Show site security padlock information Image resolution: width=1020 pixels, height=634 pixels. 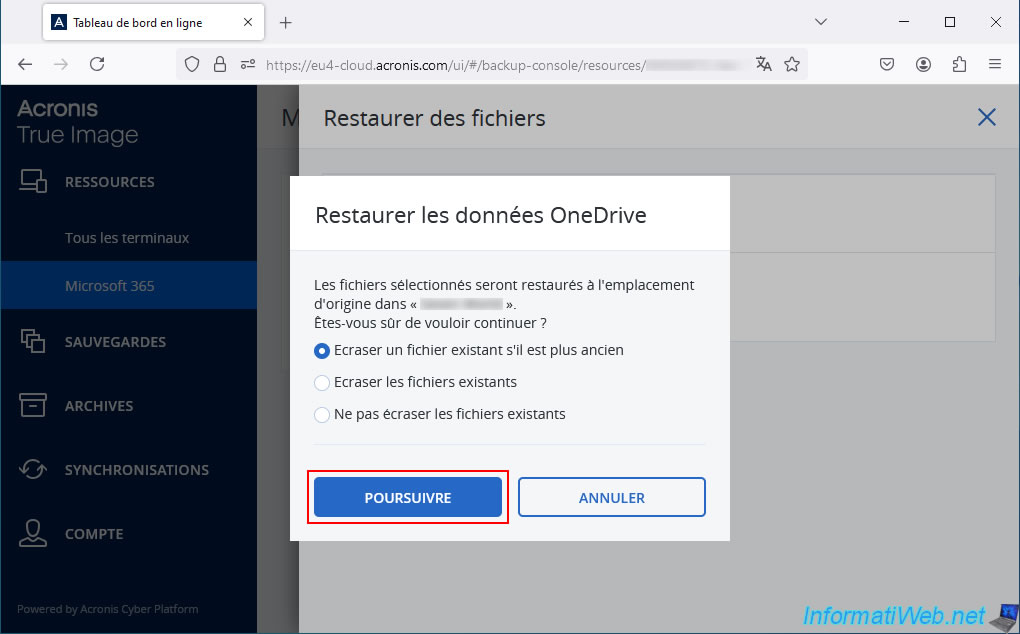coord(220,64)
